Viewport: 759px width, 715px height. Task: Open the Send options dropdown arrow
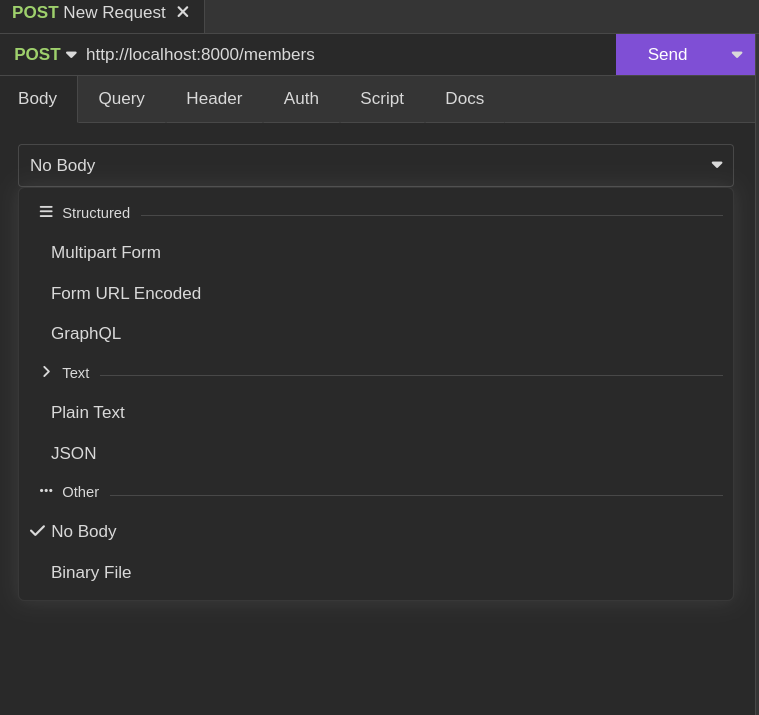coord(737,54)
